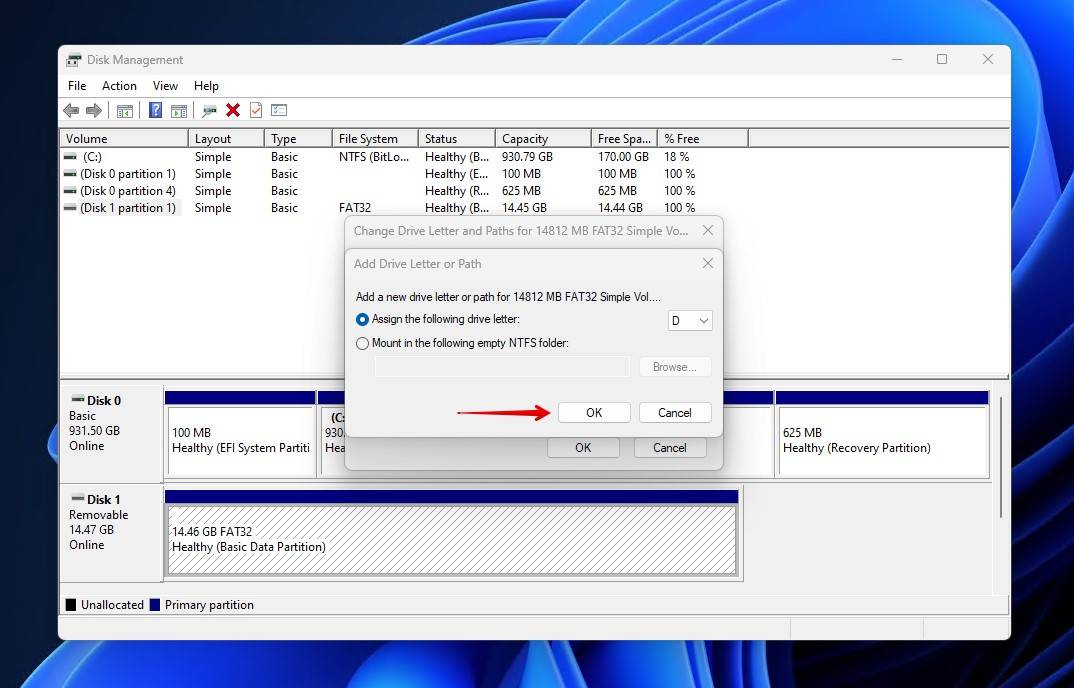The width and height of the screenshot is (1074, 688).
Task: Click OK in Change Drive Letter dialog
Action: (x=583, y=447)
